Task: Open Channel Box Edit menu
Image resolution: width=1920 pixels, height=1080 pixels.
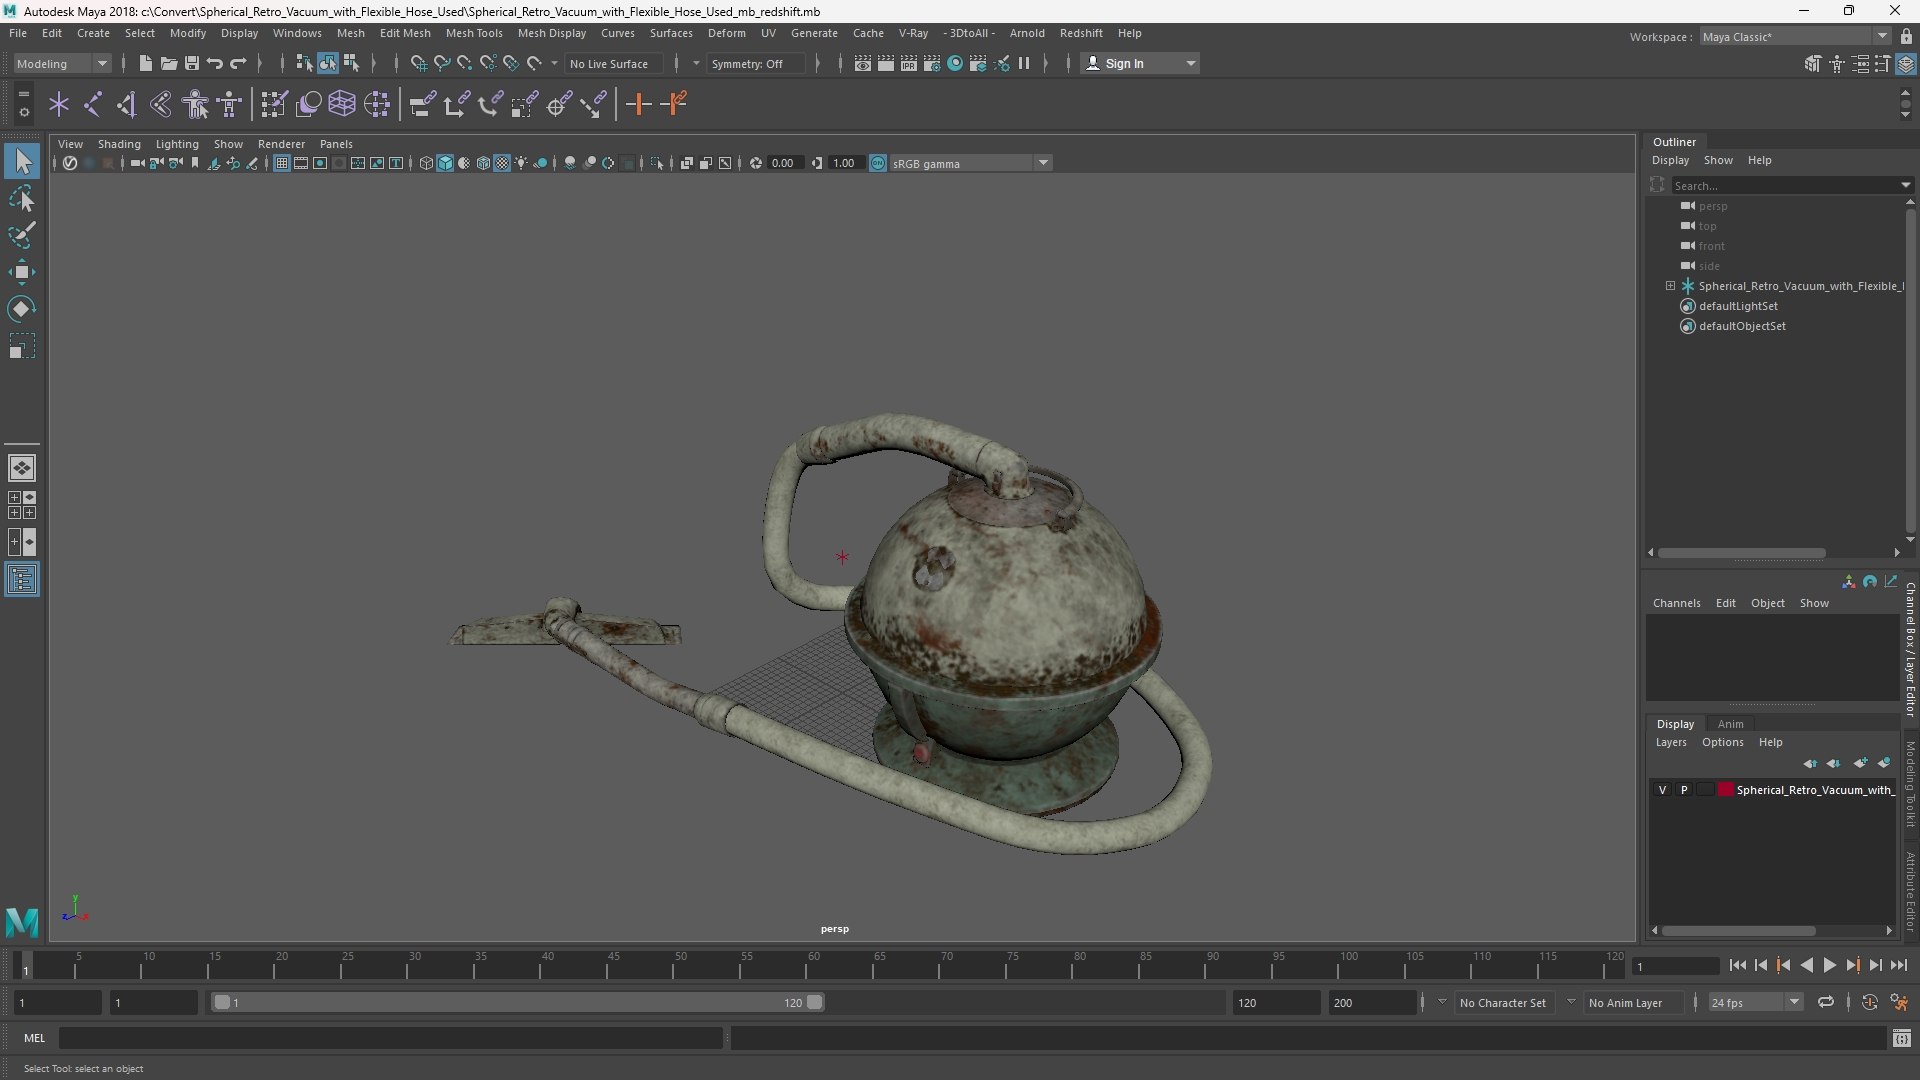Action: pyautogui.click(x=1725, y=603)
